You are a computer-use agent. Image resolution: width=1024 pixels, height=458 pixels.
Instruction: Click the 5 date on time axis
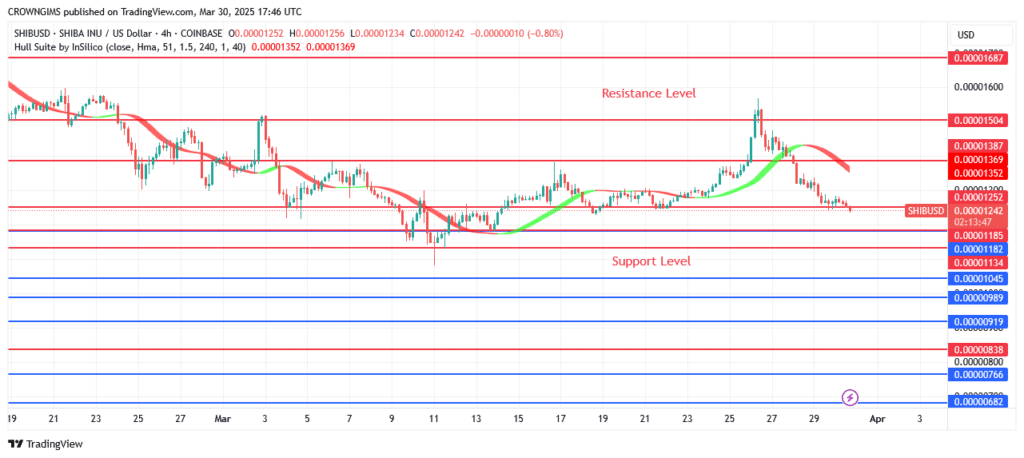[307, 418]
